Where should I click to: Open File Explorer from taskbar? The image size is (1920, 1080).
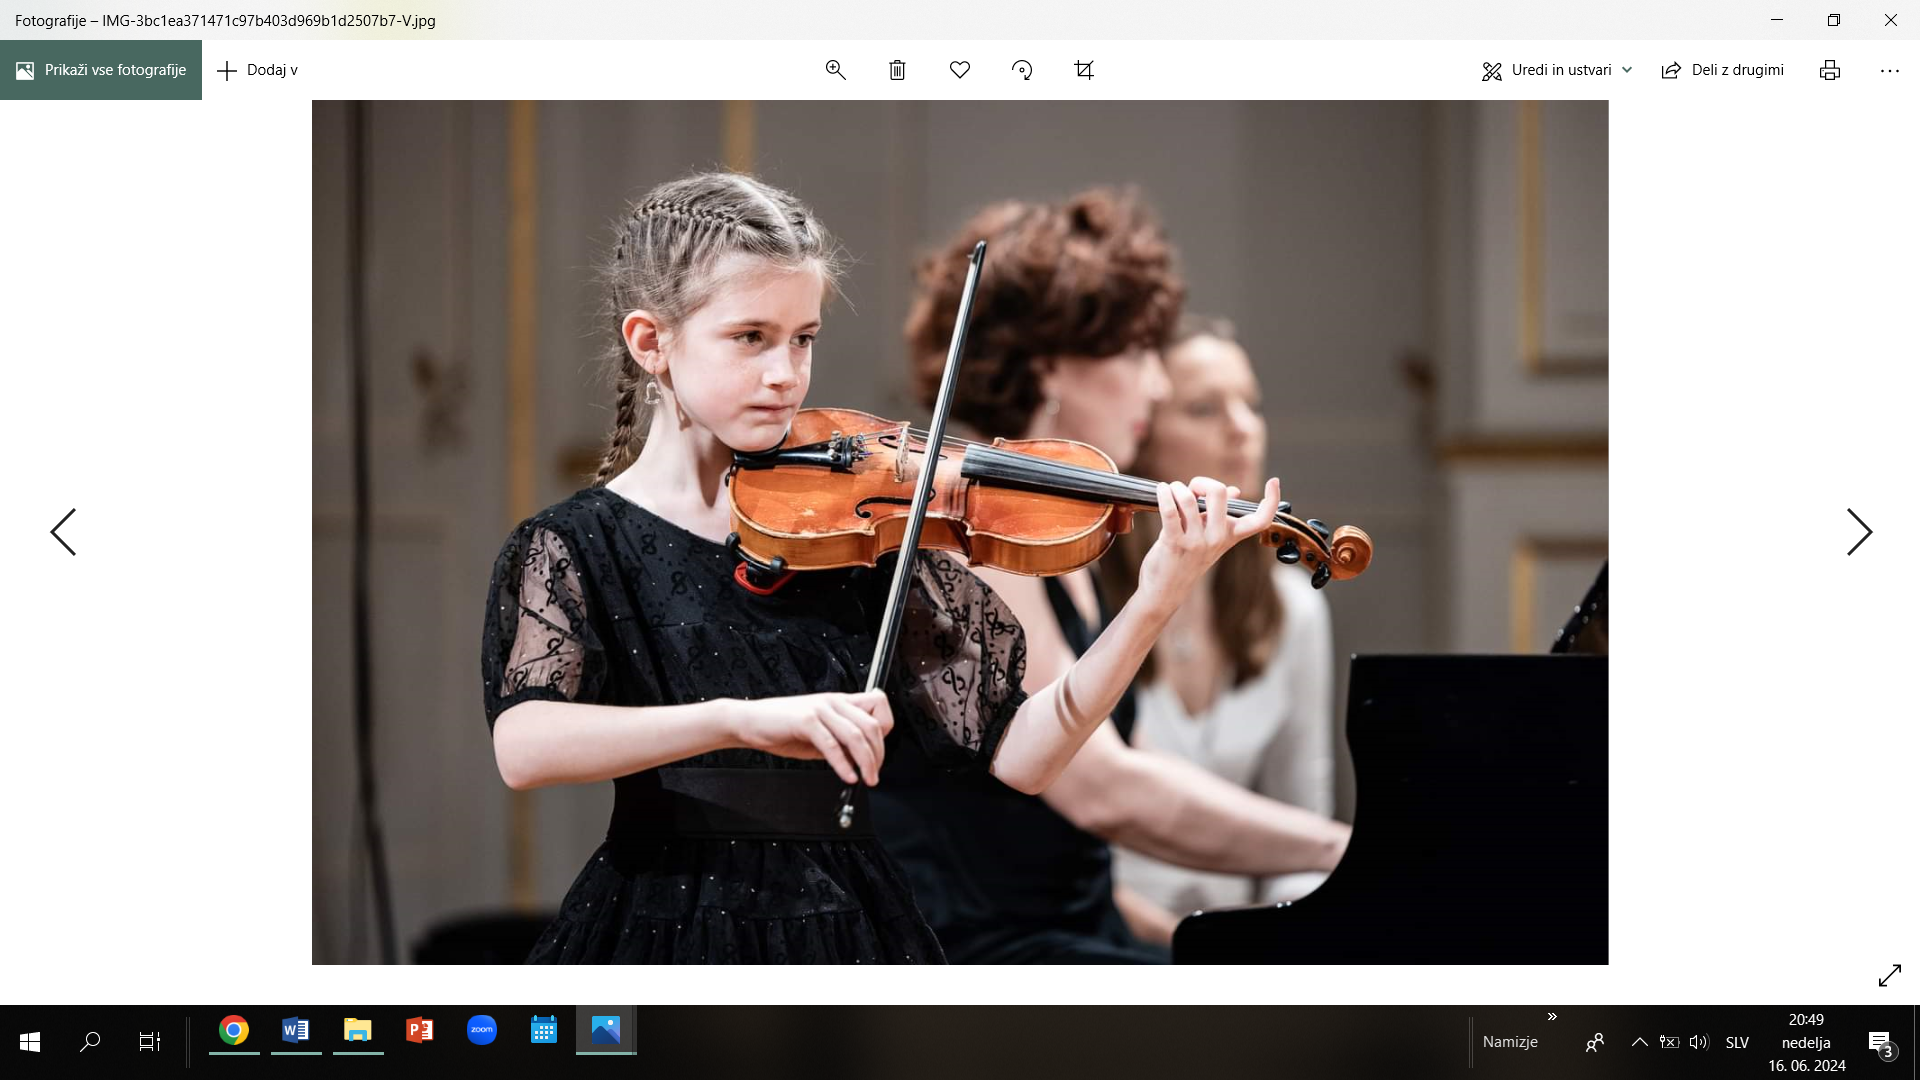pyautogui.click(x=358, y=1031)
